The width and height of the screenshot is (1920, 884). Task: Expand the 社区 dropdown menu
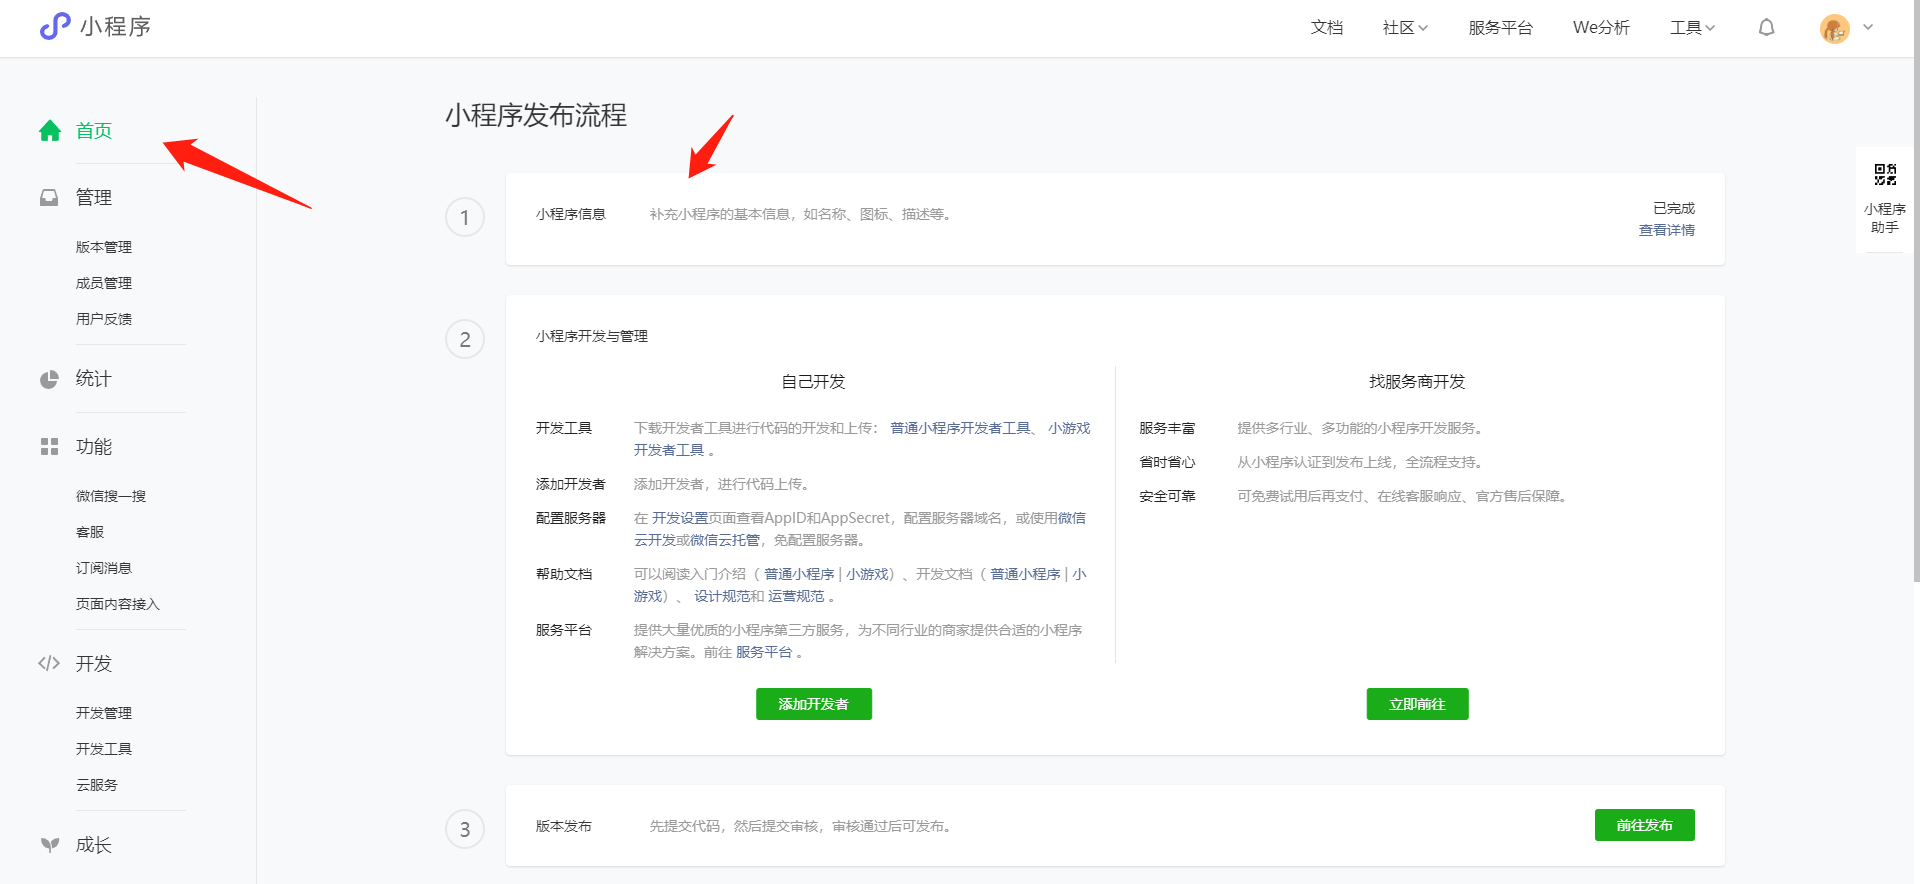pyautogui.click(x=1405, y=28)
